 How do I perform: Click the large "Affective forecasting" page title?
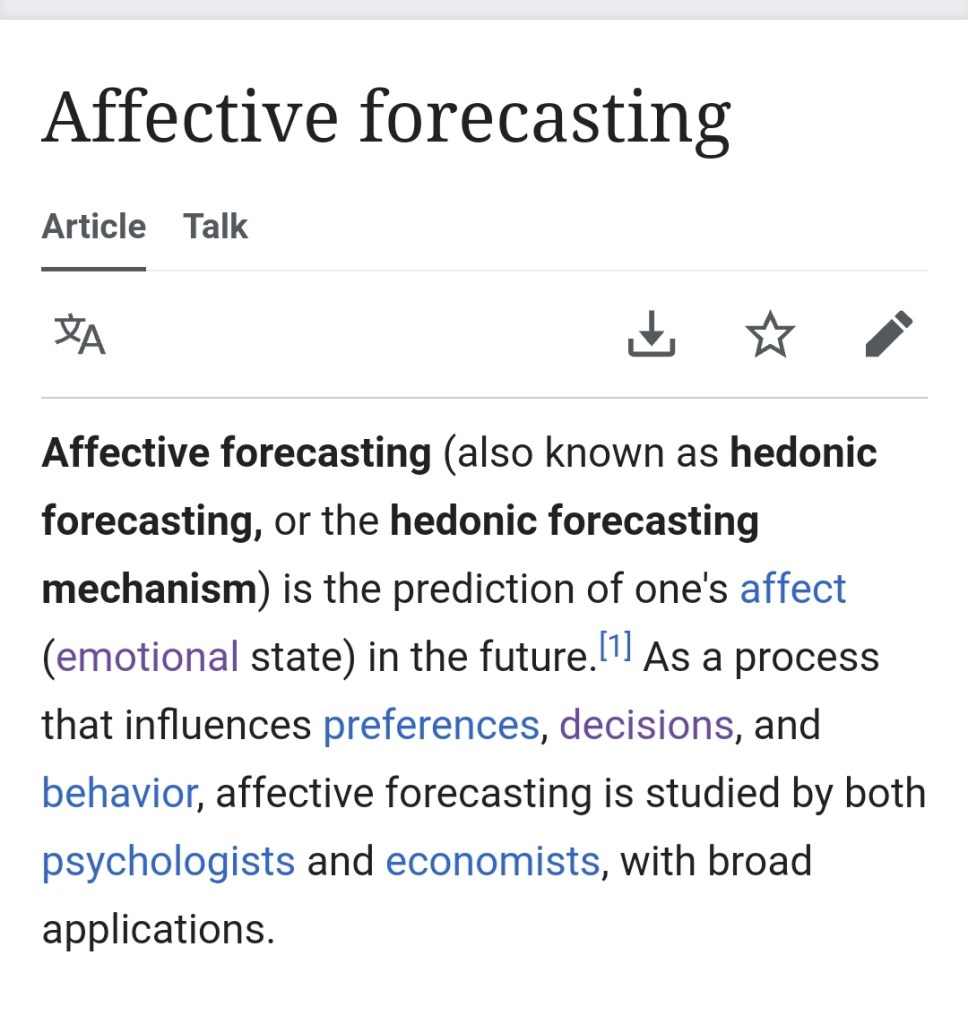(x=386, y=118)
